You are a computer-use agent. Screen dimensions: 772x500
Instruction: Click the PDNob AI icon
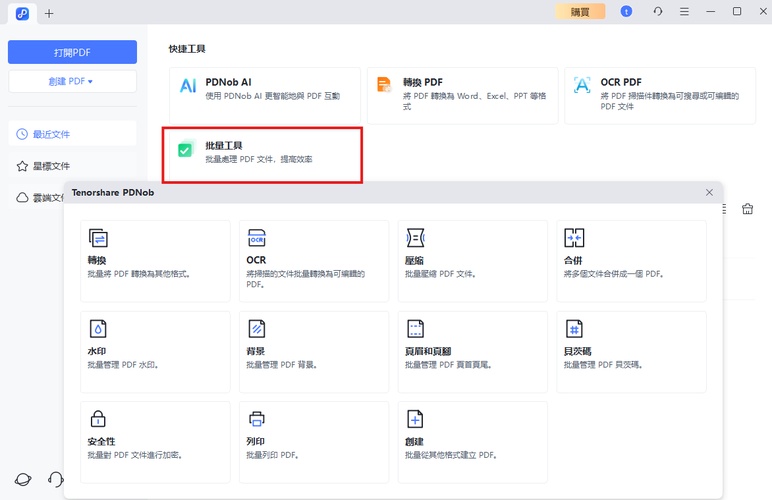click(x=188, y=86)
